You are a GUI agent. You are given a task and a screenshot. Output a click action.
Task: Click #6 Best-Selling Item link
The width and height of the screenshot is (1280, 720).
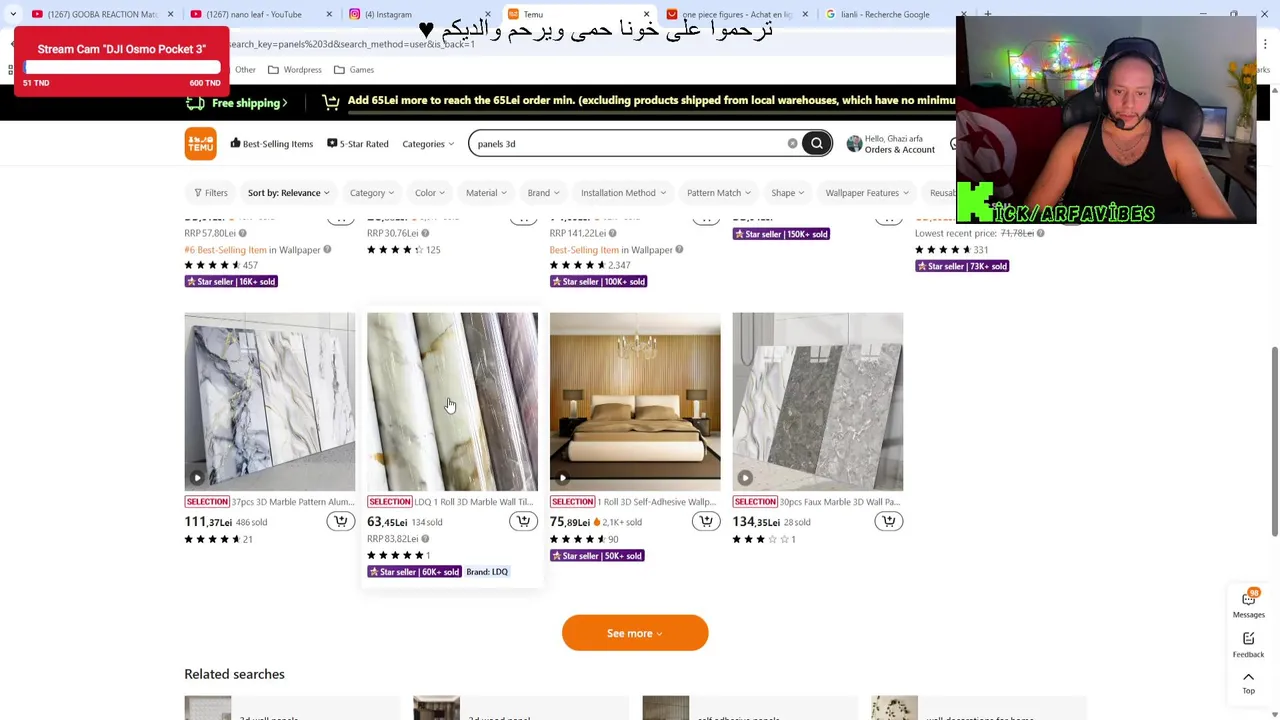[x=225, y=250]
